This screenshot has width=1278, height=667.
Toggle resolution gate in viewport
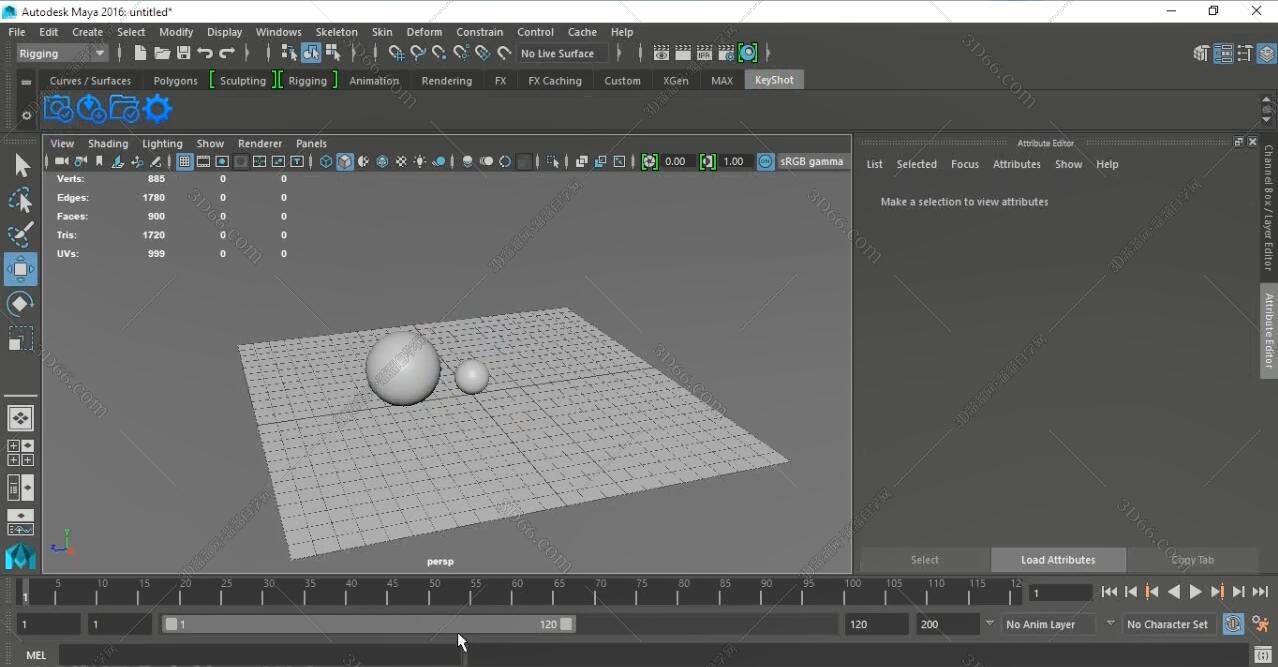pyautogui.click(x=222, y=161)
